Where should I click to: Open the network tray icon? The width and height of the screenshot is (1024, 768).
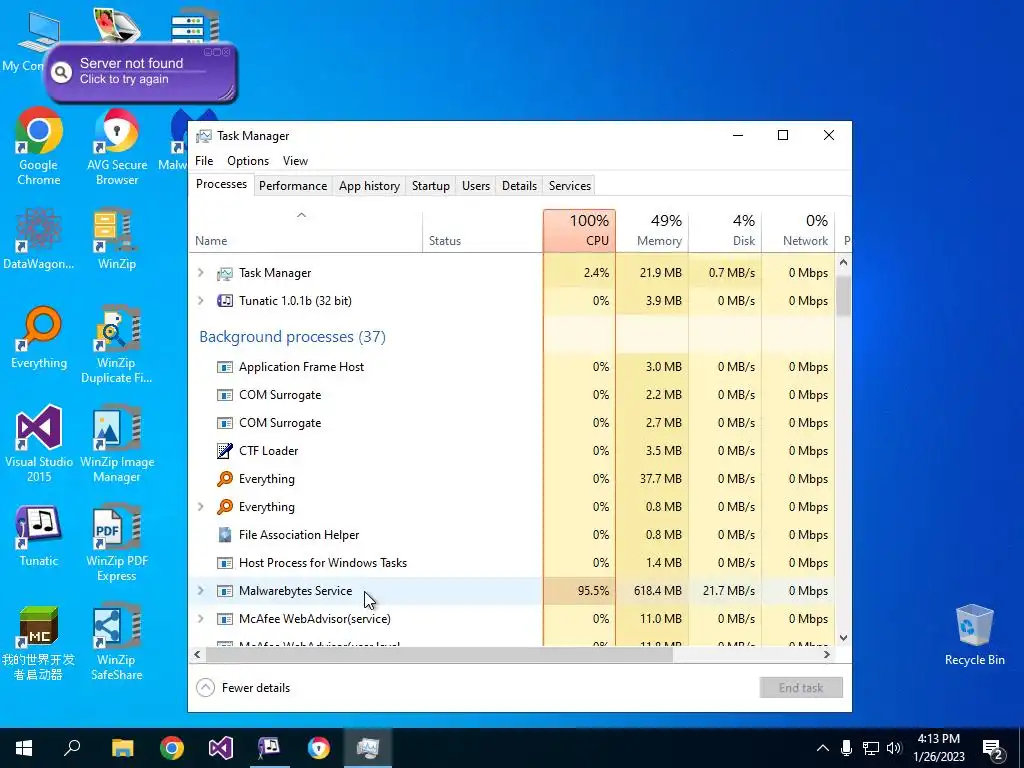871,748
